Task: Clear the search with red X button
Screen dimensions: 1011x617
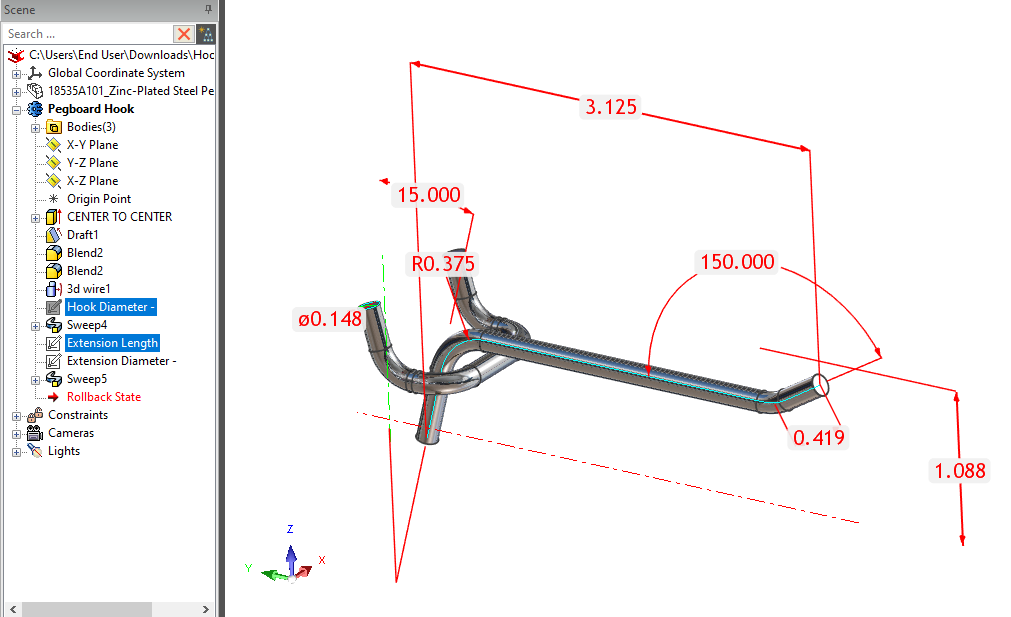Action: pyautogui.click(x=184, y=34)
